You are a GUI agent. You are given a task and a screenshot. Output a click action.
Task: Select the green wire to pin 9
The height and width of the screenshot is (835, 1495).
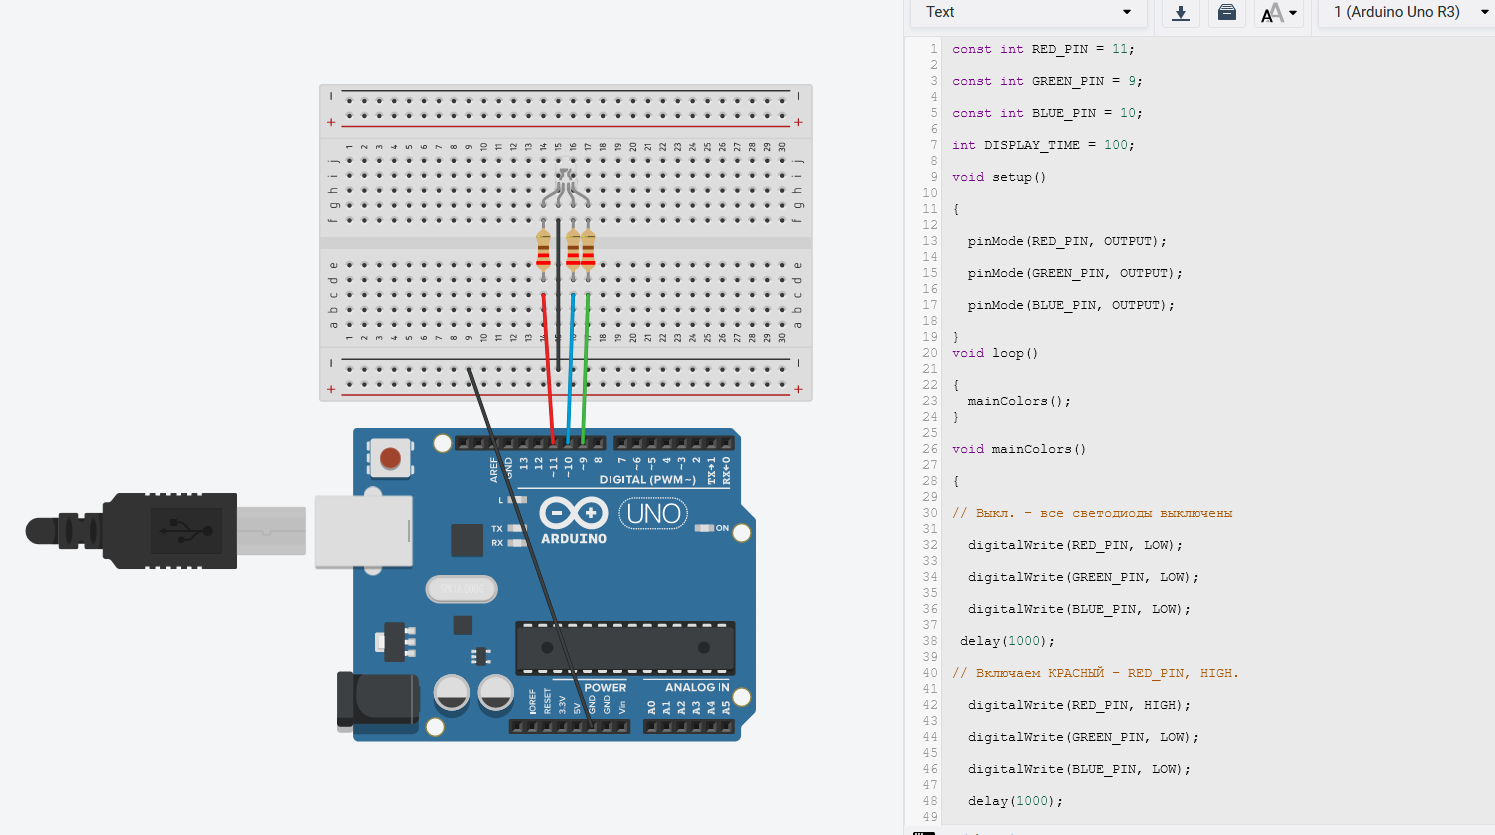(585, 370)
